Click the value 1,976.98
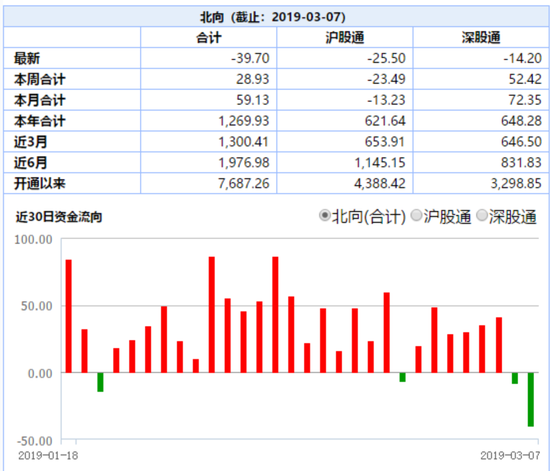The width and height of the screenshot is (550, 471). click(x=244, y=163)
